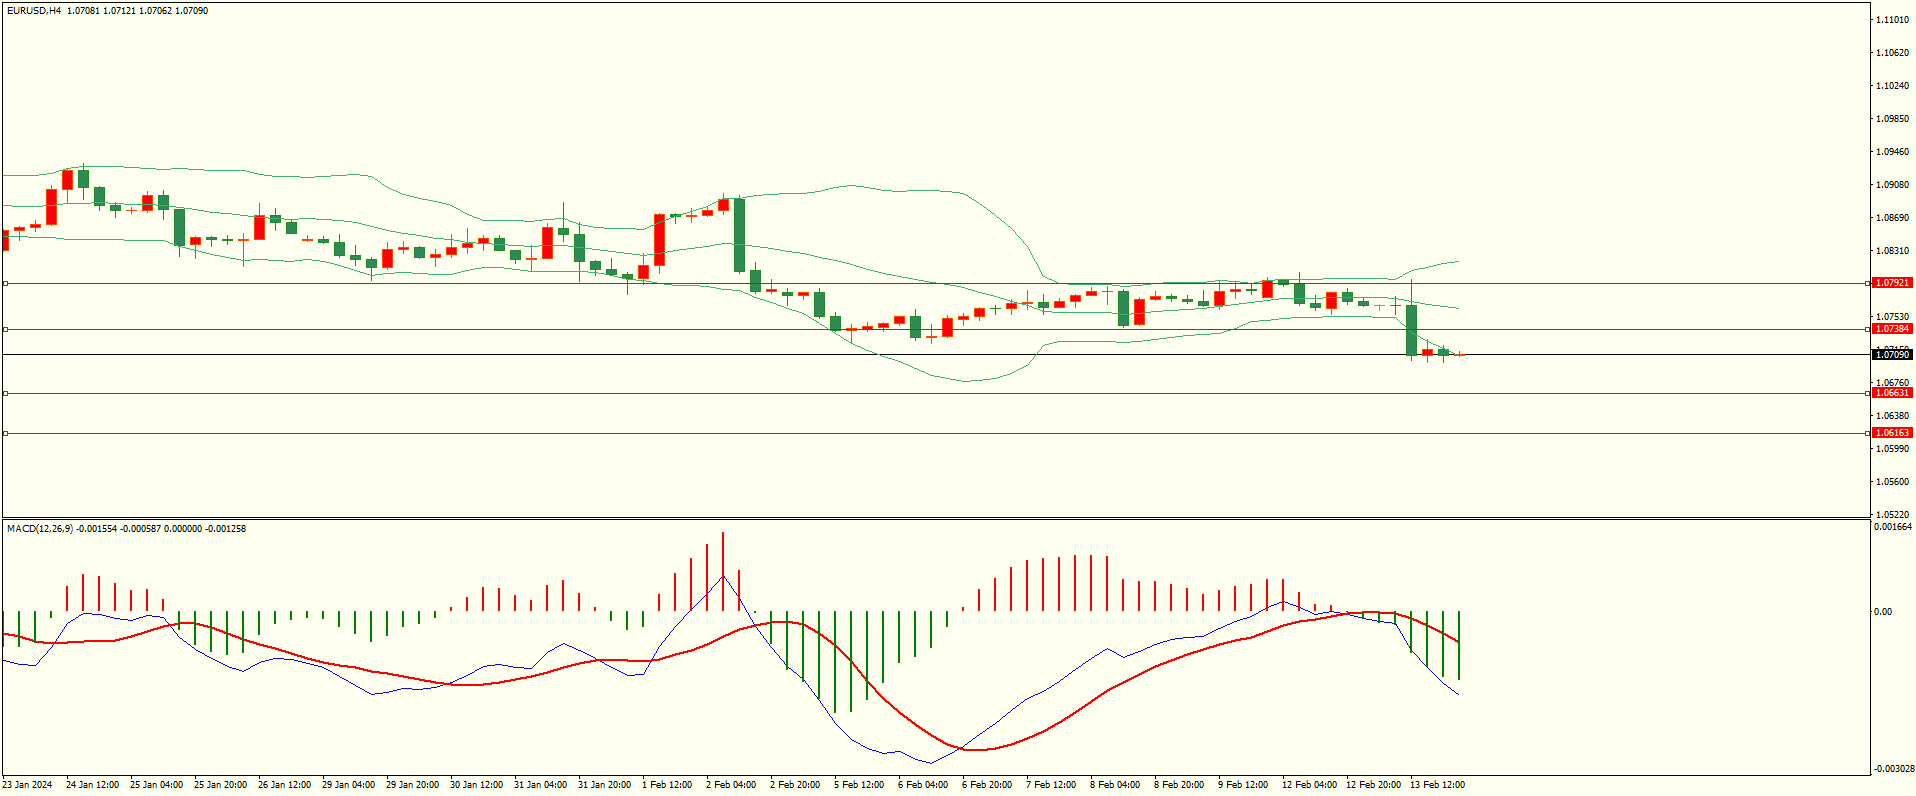Click the EURUSD,H4 chart title text
Viewport: 1916px width, 796px height.
click(34, 11)
